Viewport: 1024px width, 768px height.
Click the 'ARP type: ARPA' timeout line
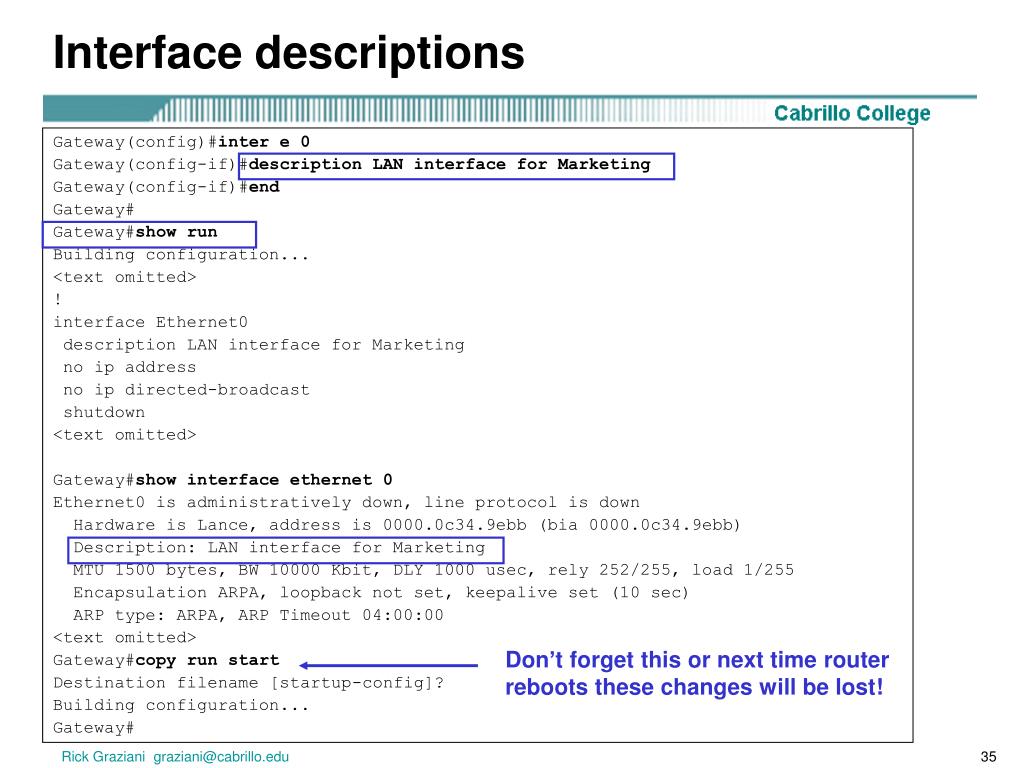(258, 615)
